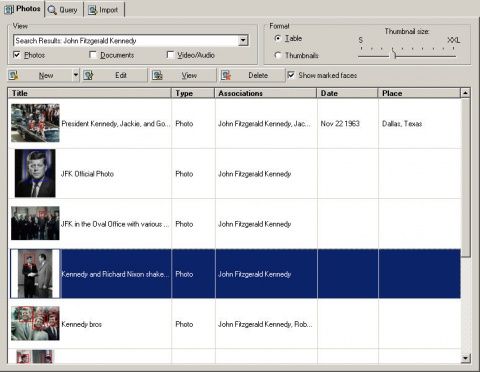Select 'JFK in the Oval Office' title
Image resolution: width=480 pixels, height=372 pixels.
(115, 224)
